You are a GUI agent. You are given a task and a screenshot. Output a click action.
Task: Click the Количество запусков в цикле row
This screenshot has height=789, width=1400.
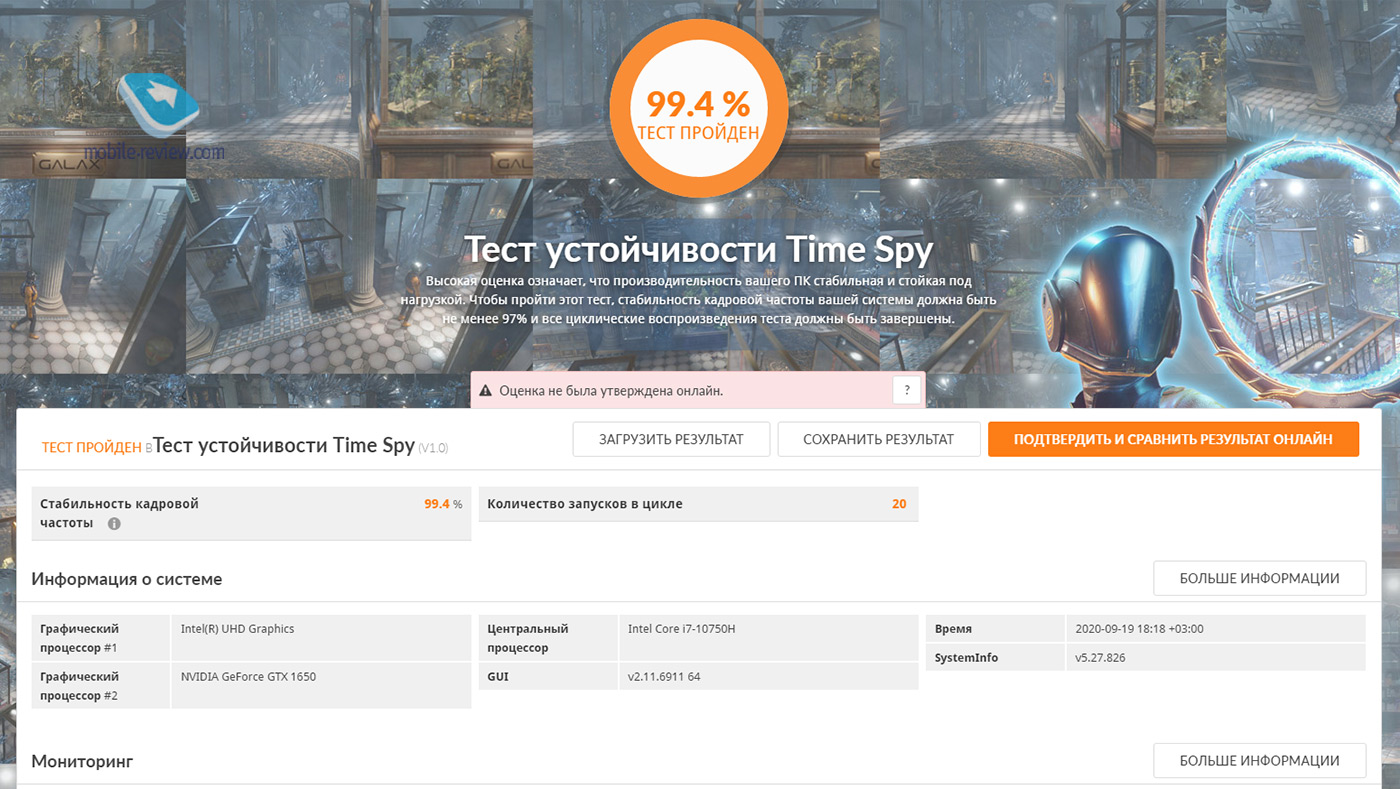click(x=698, y=504)
